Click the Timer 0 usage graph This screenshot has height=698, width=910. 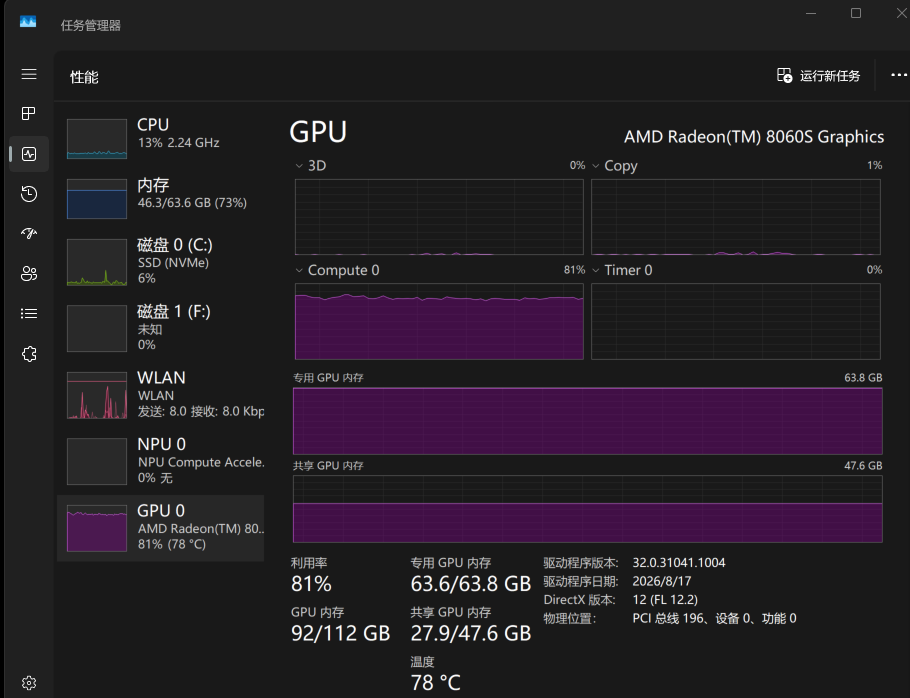tap(736, 321)
